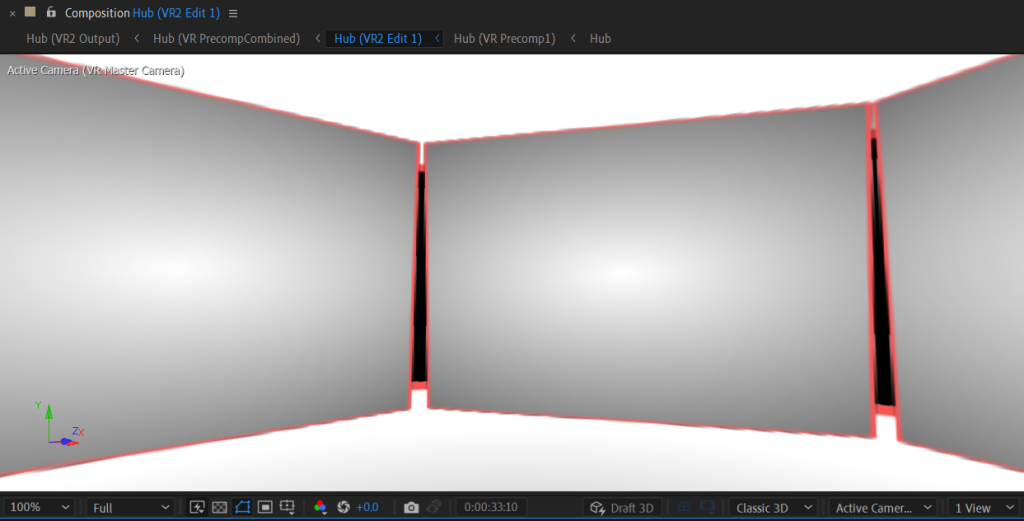This screenshot has width=1024, height=521.
Task: Select the Hub (VR2 Edit 1) breadcrumb
Action: 378,39
